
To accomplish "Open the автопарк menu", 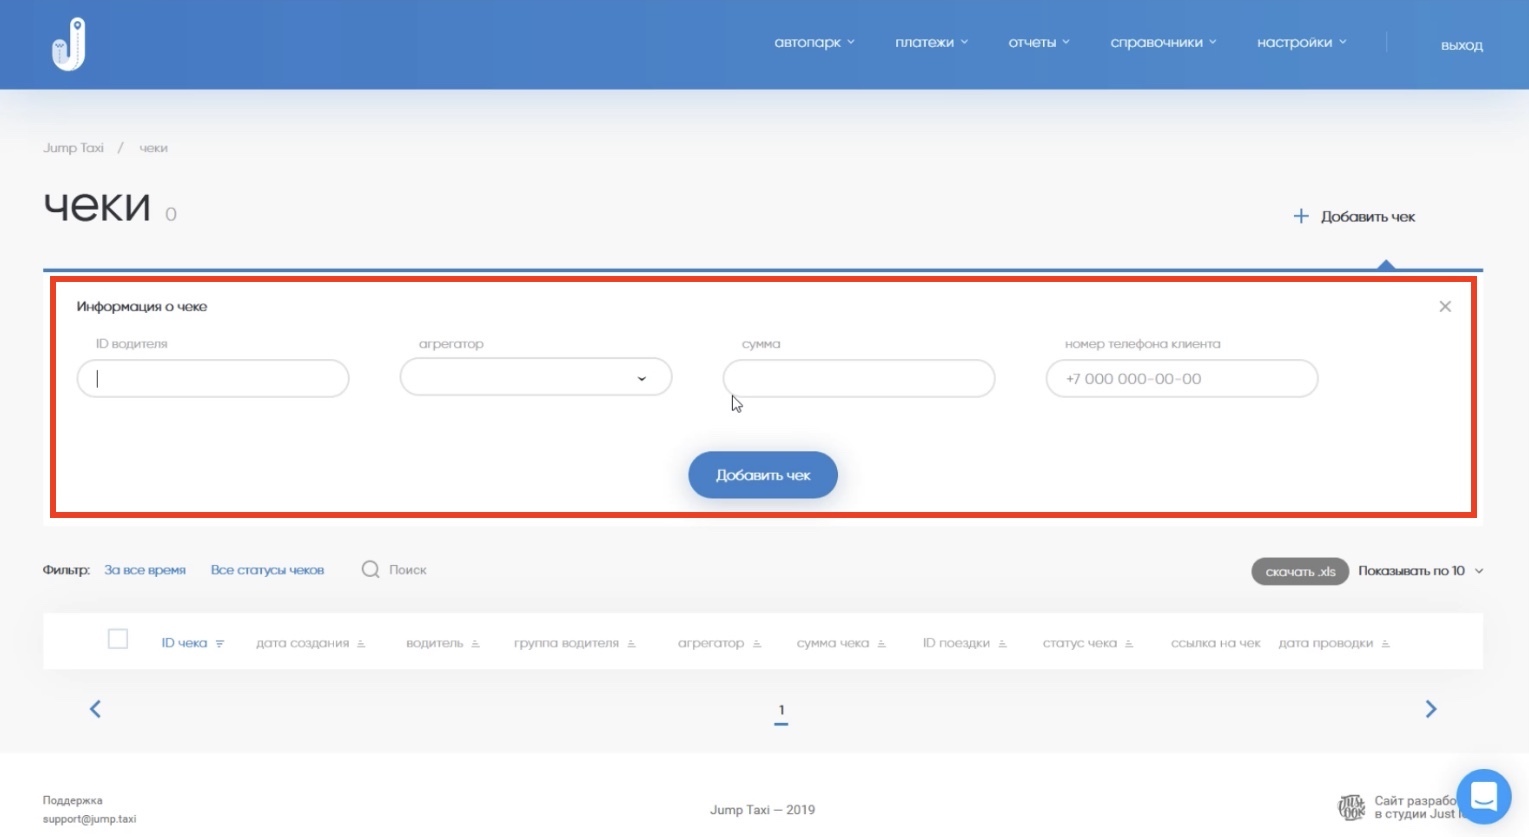I will 814,43.
